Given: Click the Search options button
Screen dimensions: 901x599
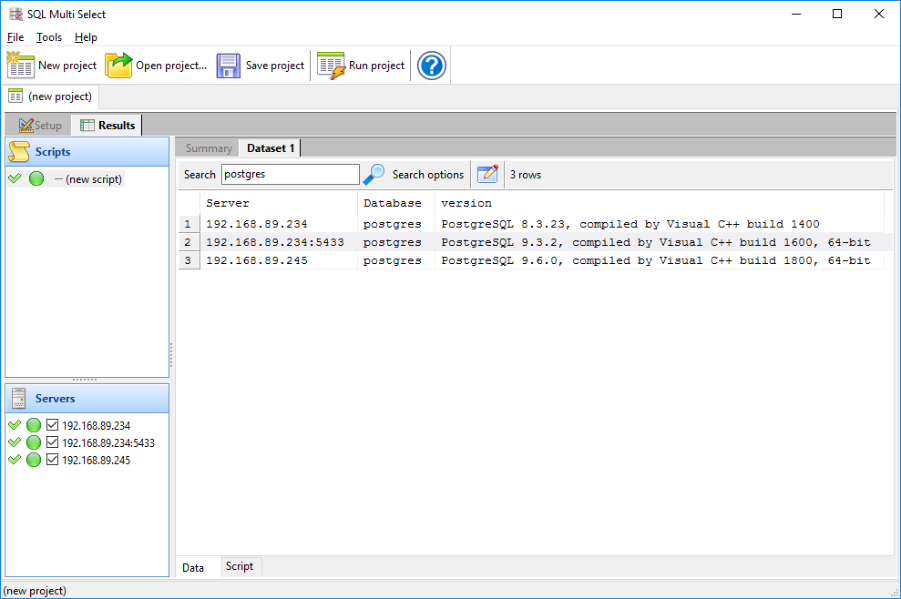Looking at the screenshot, I should pyautogui.click(x=428, y=174).
